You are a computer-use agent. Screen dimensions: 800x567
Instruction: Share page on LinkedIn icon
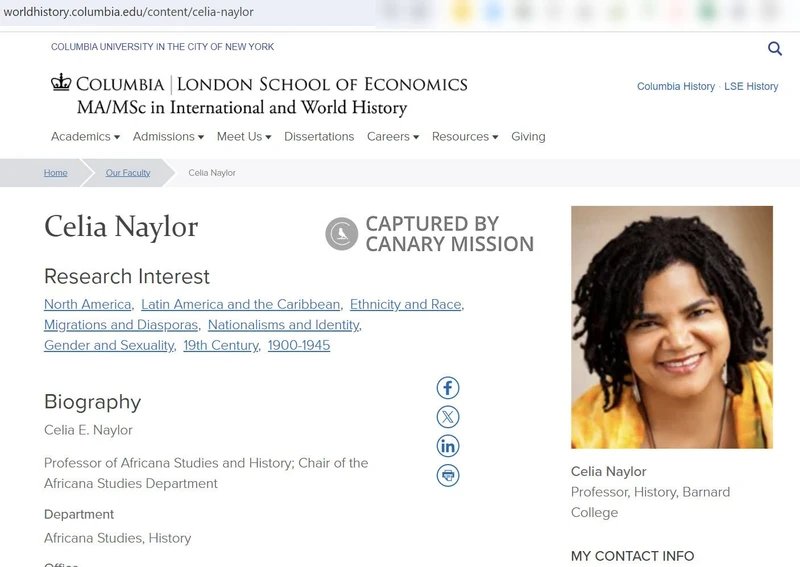pos(448,446)
